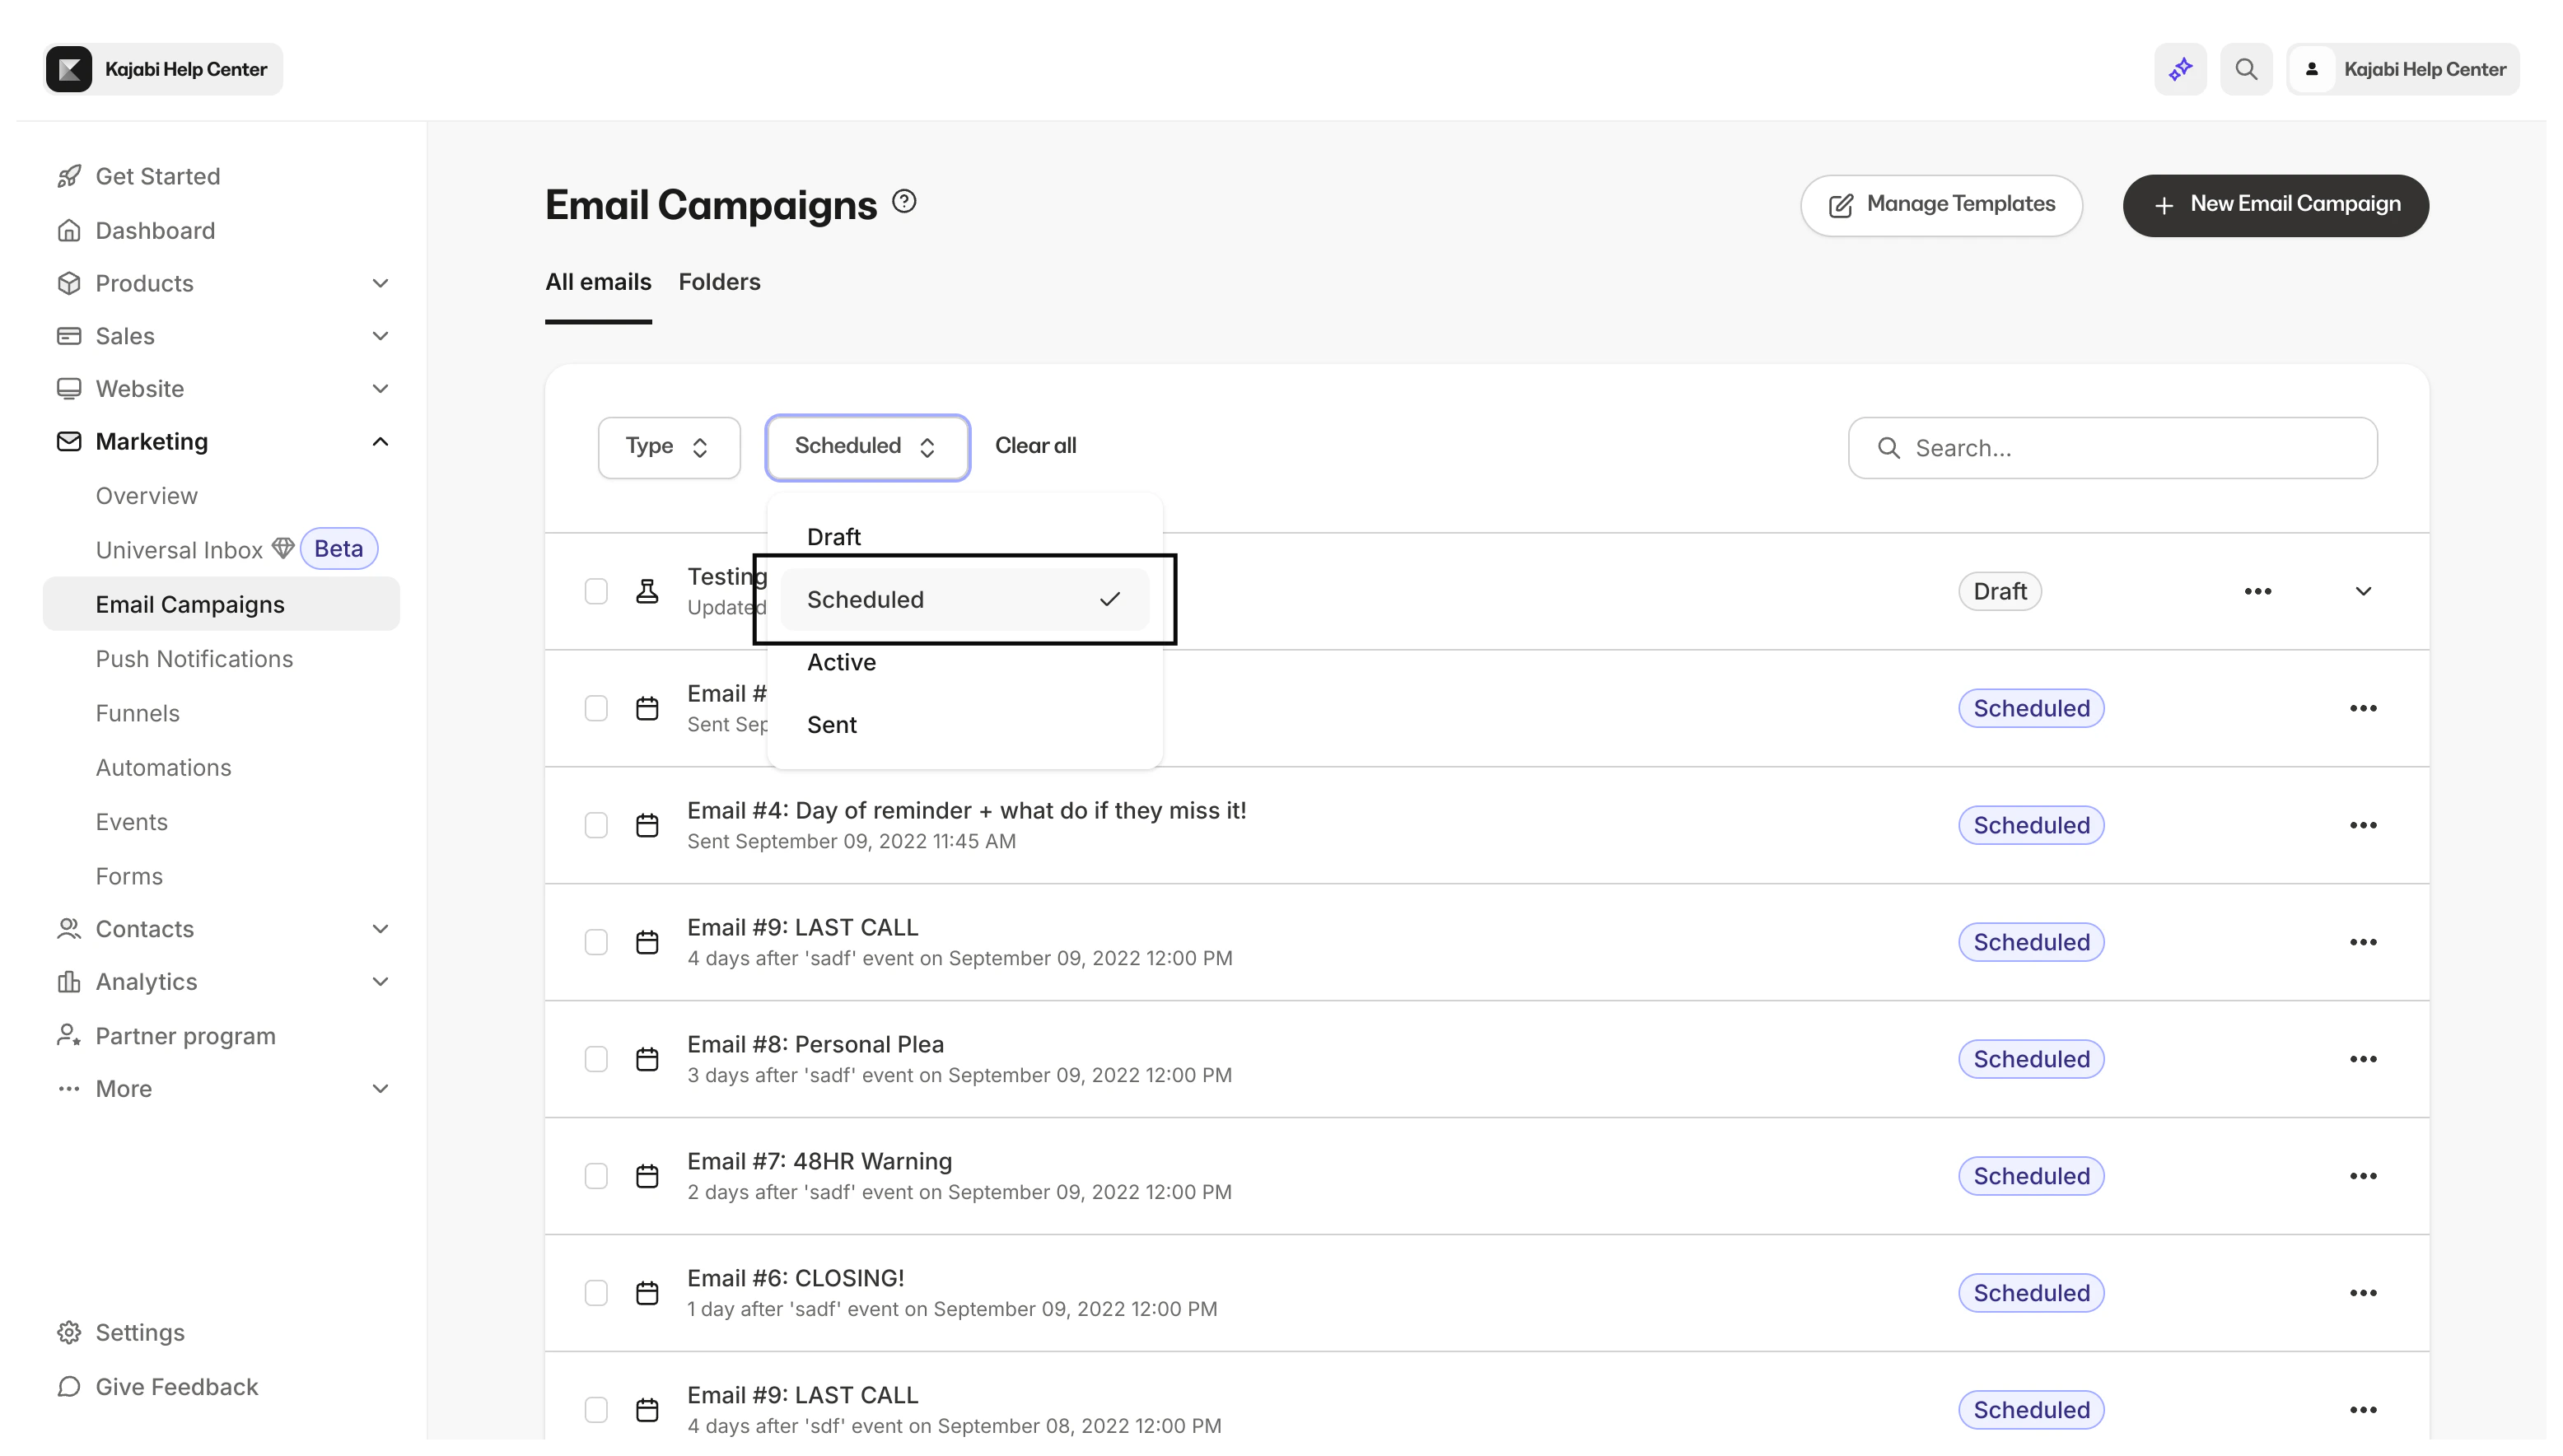
Task: Click the calendar icon beside Email #4
Action: 647,824
